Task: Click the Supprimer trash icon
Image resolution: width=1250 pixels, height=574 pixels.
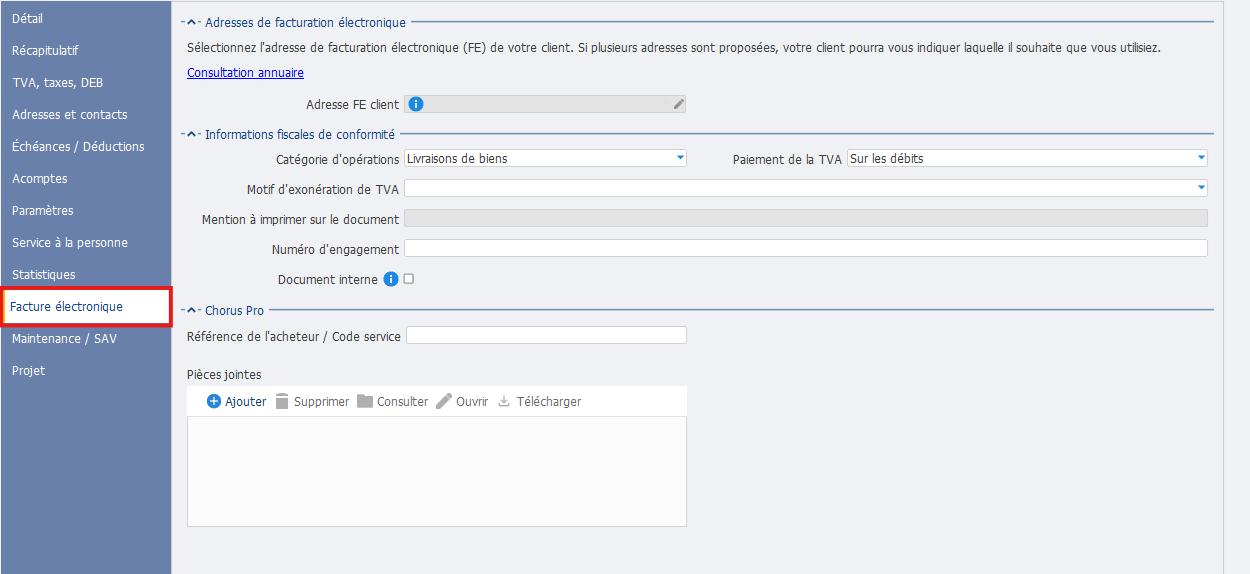Action: (x=282, y=401)
